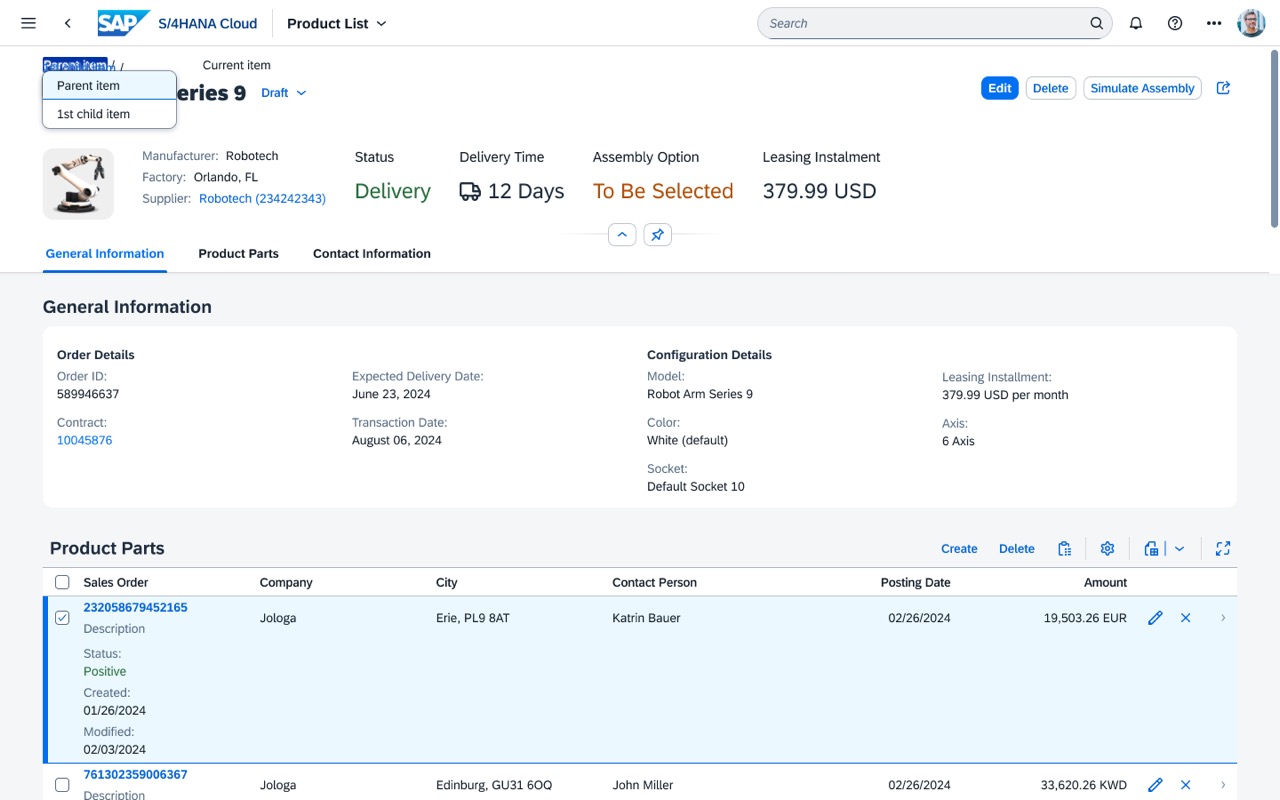This screenshot has width=1280, height=800.
Task: Edit the row 232058679452165 with pencil icon
Action: 1155,618
